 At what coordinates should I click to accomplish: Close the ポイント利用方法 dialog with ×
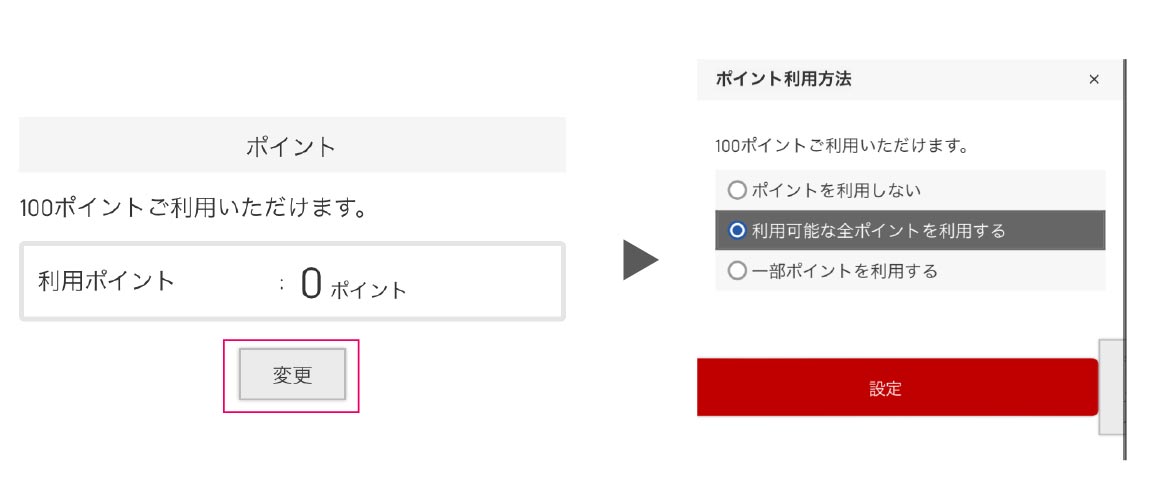(1094, 80)
